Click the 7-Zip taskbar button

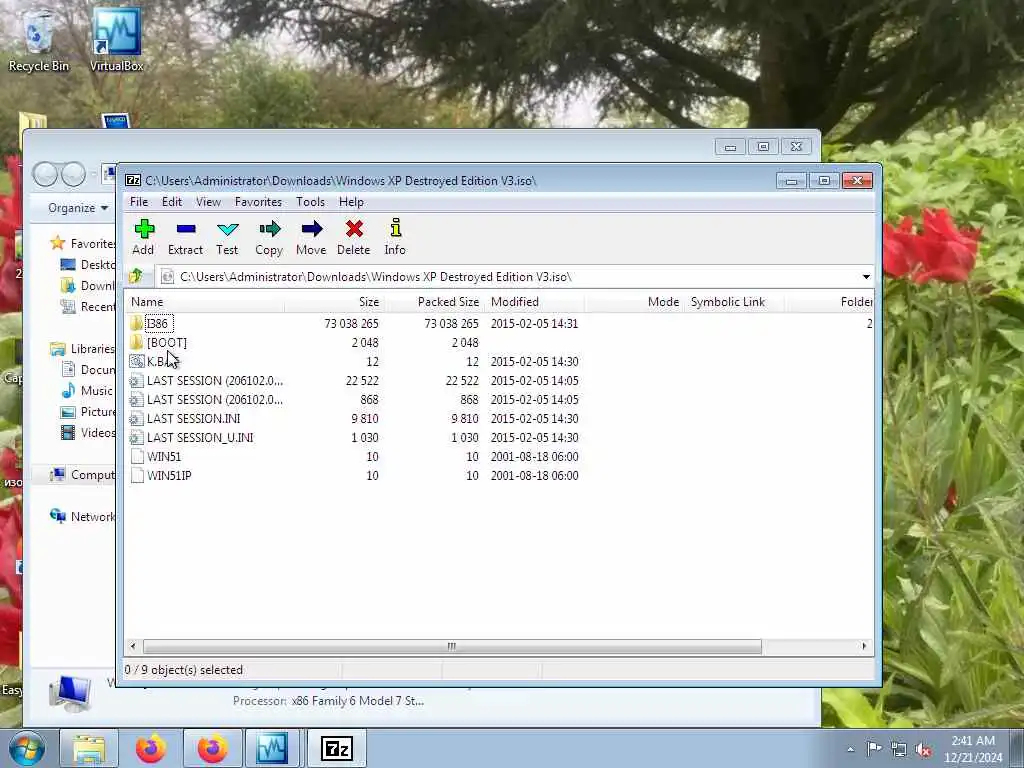pyautogui.click(x=337, y=748)
